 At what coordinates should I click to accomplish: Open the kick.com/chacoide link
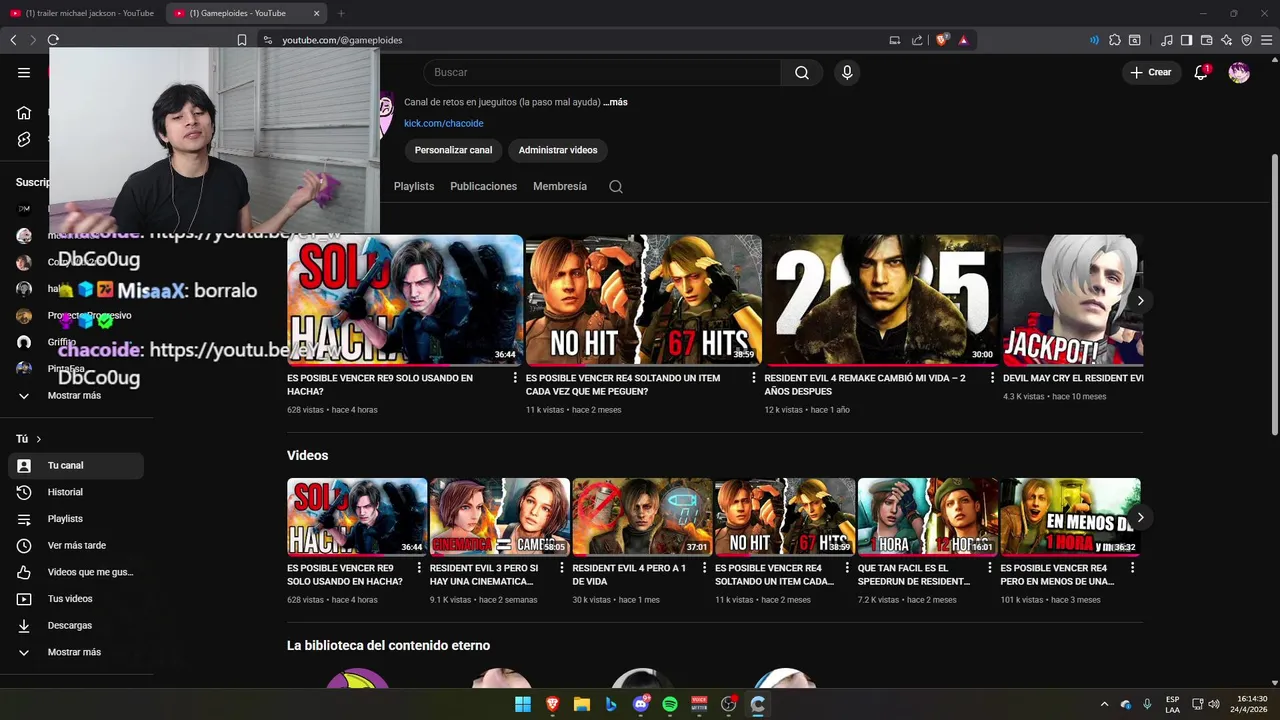(x=443, y=123)
